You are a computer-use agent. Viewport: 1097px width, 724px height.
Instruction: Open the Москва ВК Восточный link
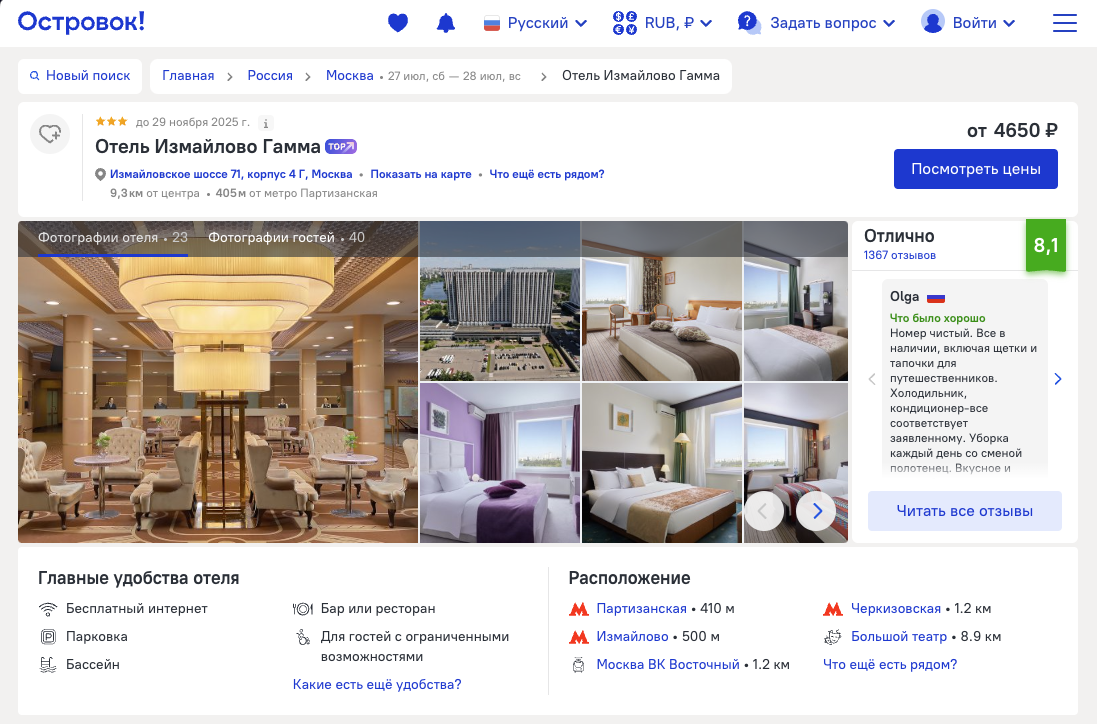click(667, 665)
